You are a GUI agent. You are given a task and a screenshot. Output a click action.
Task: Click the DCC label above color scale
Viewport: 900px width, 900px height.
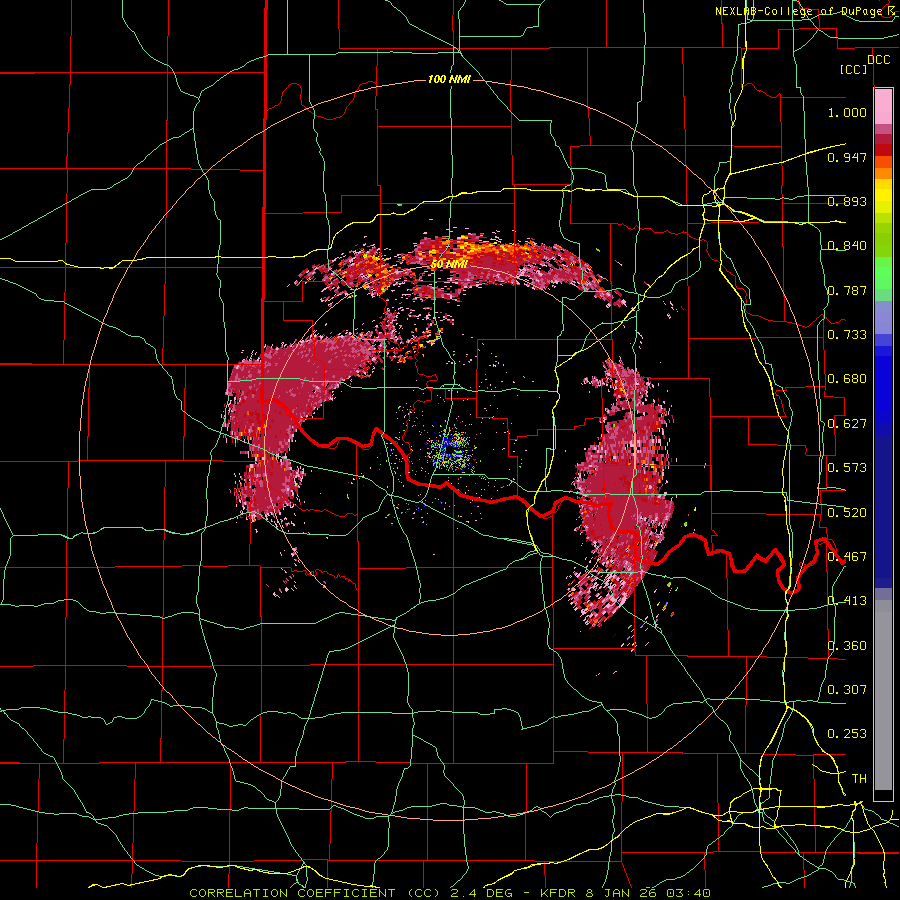click(878, 60)
